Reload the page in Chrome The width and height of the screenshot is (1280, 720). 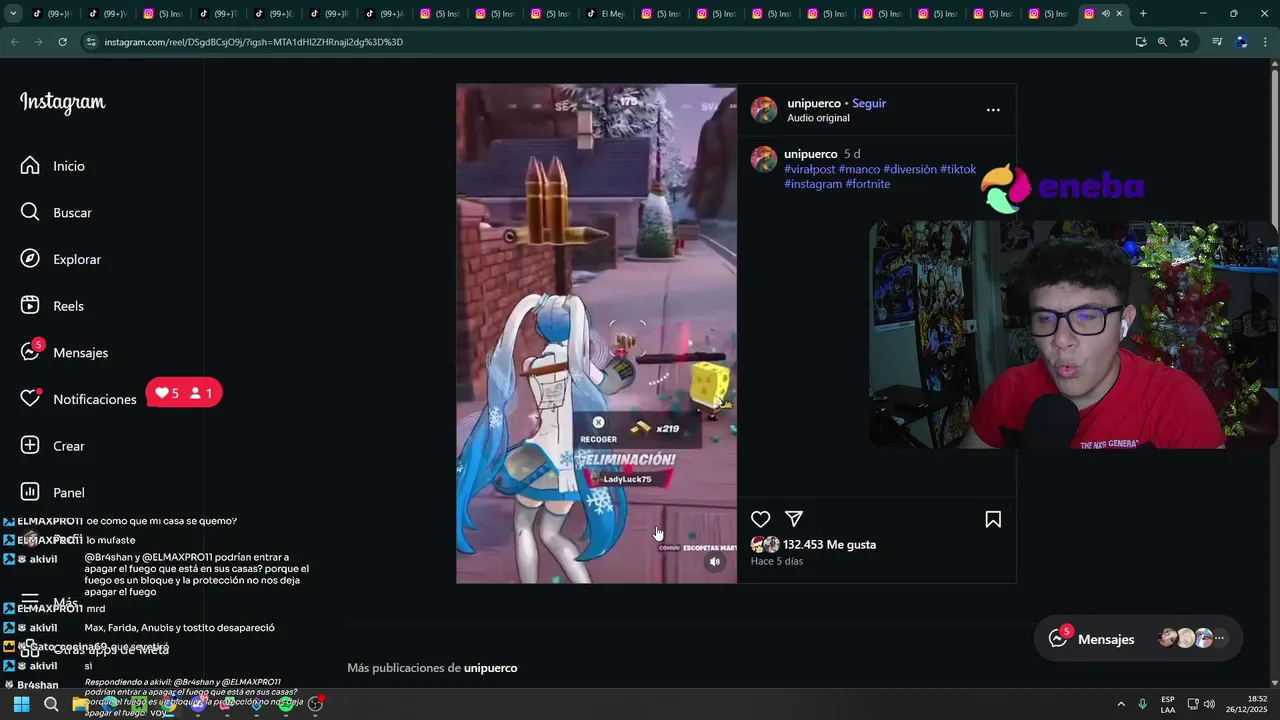[x=62, y=42]
